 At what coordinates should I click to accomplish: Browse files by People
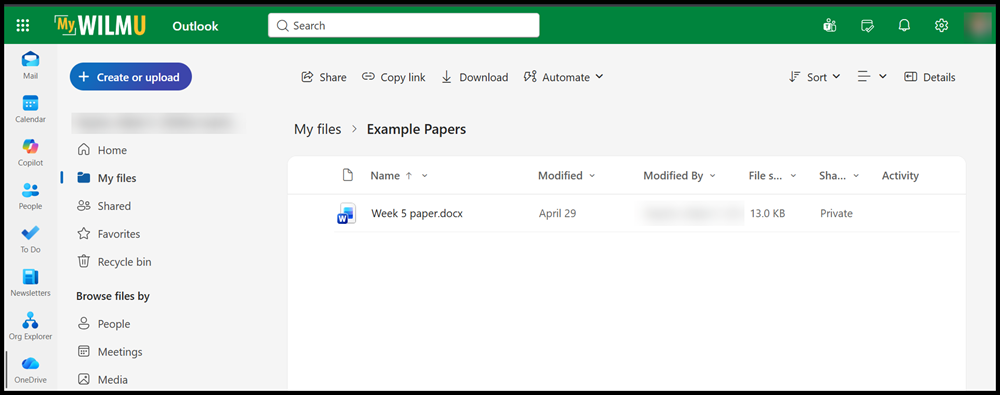pyautogui.click(x=104, y=324)
